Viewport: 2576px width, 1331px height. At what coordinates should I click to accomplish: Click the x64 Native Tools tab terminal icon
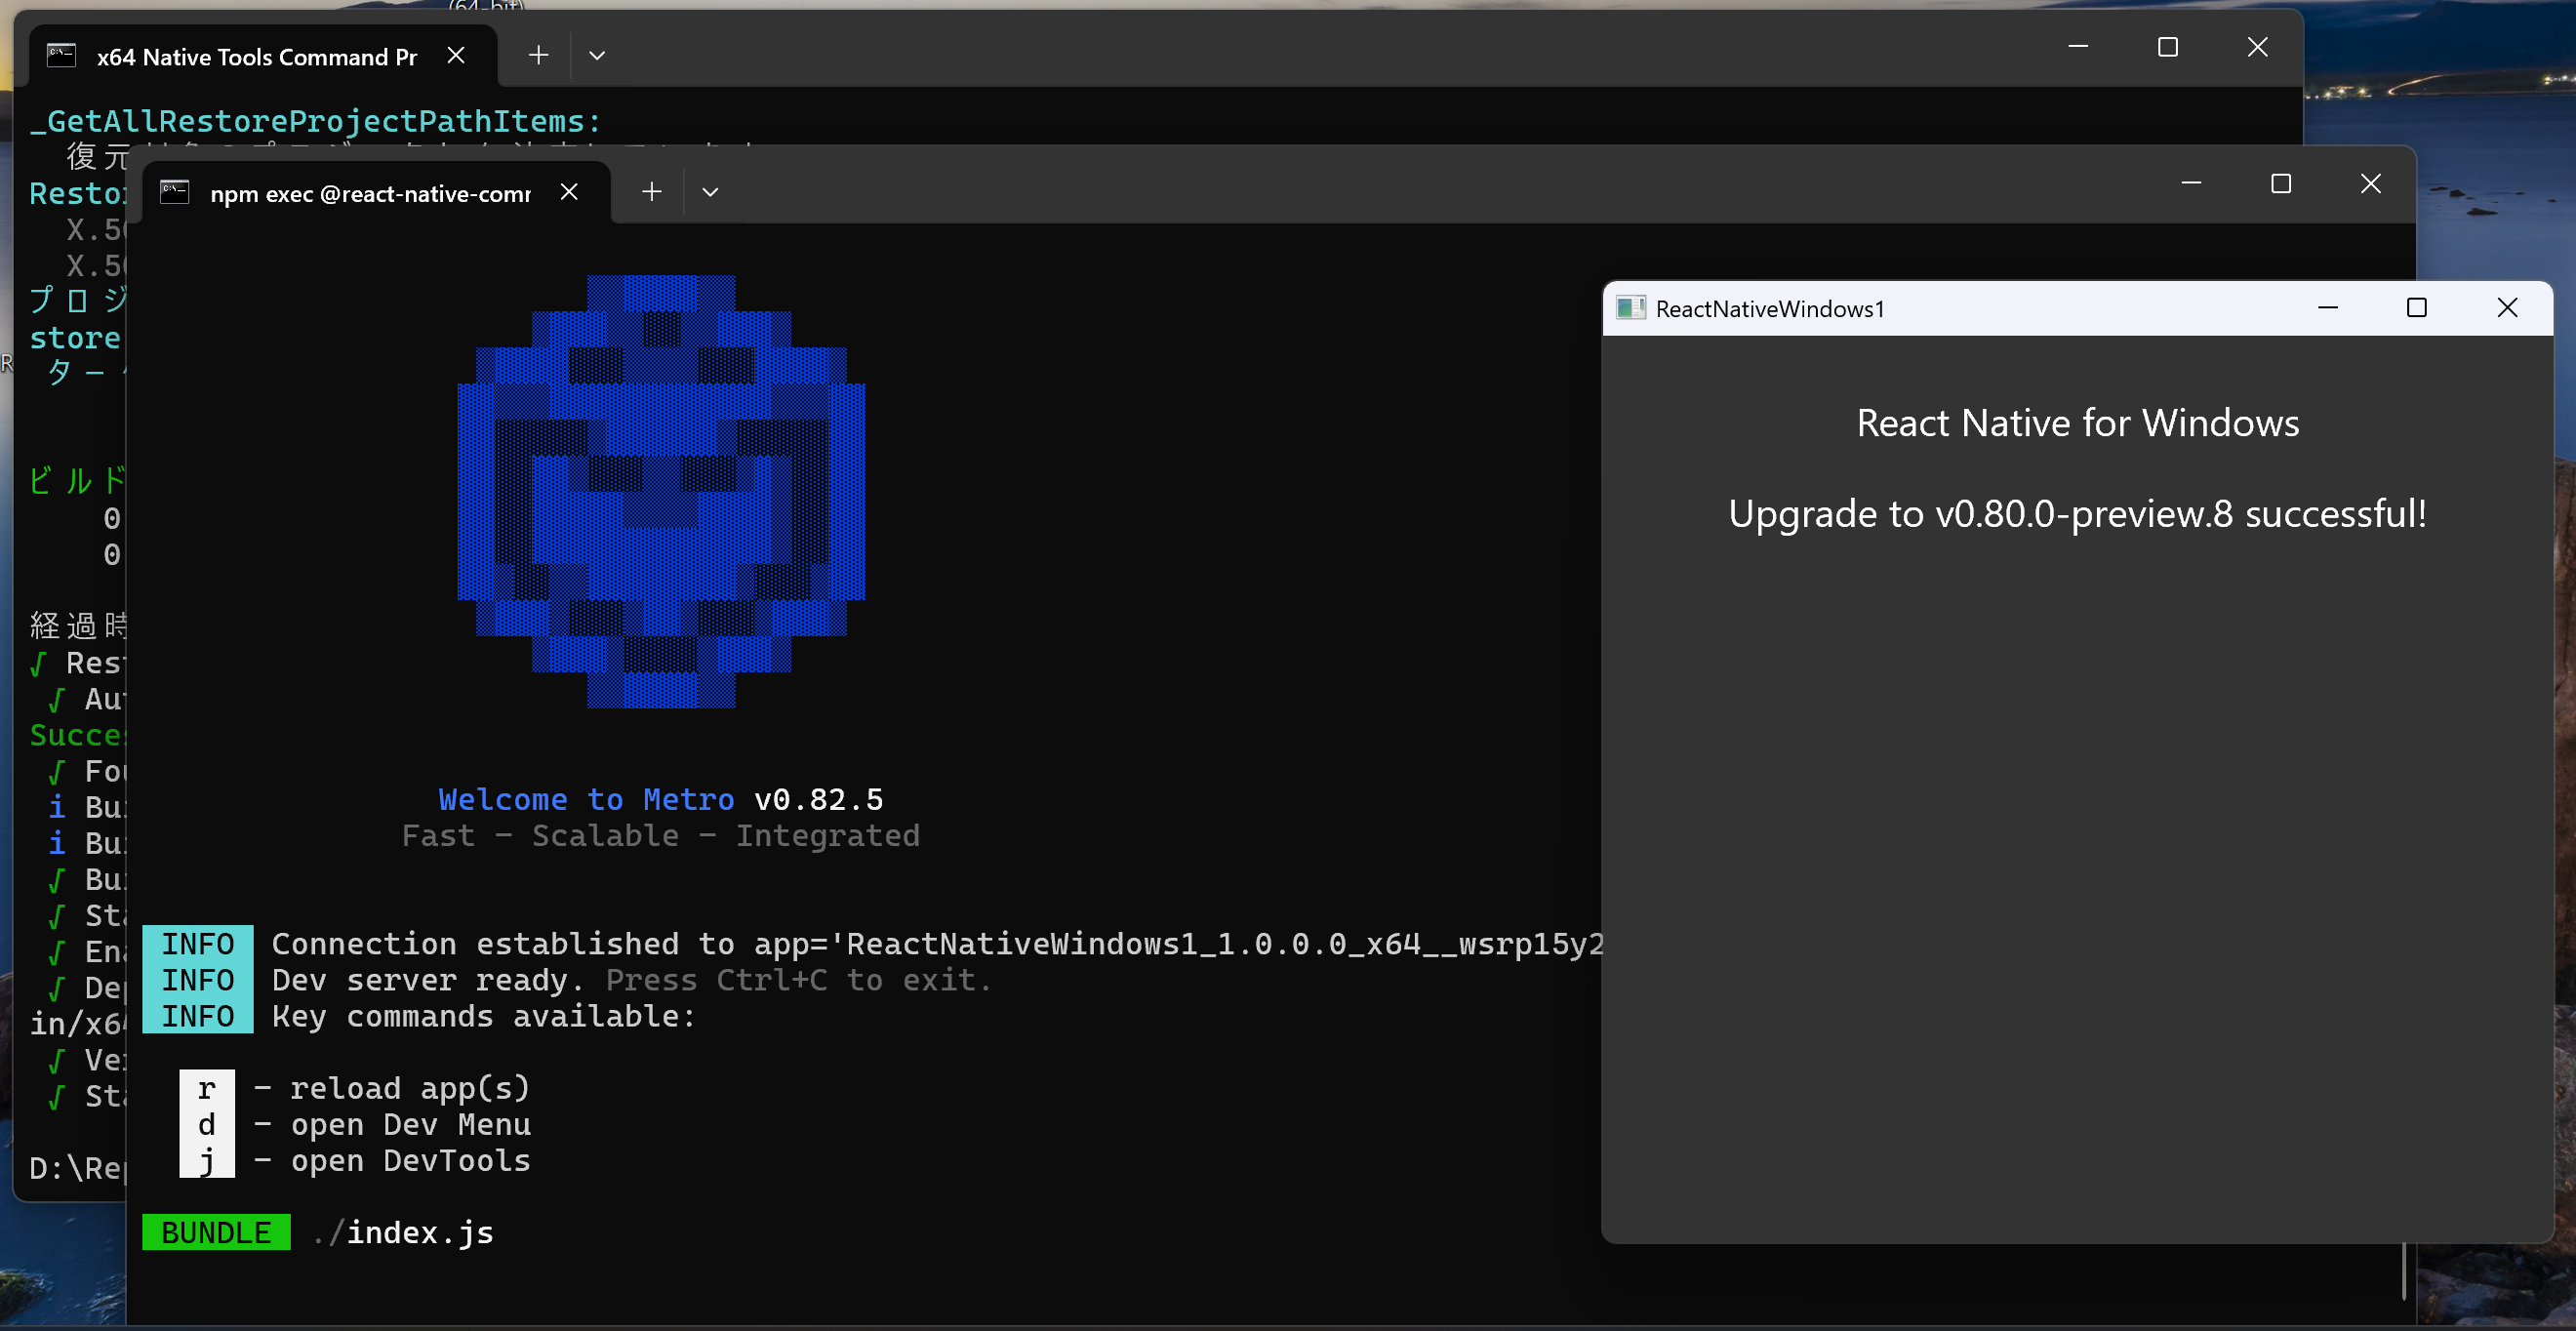click(62, 56)
